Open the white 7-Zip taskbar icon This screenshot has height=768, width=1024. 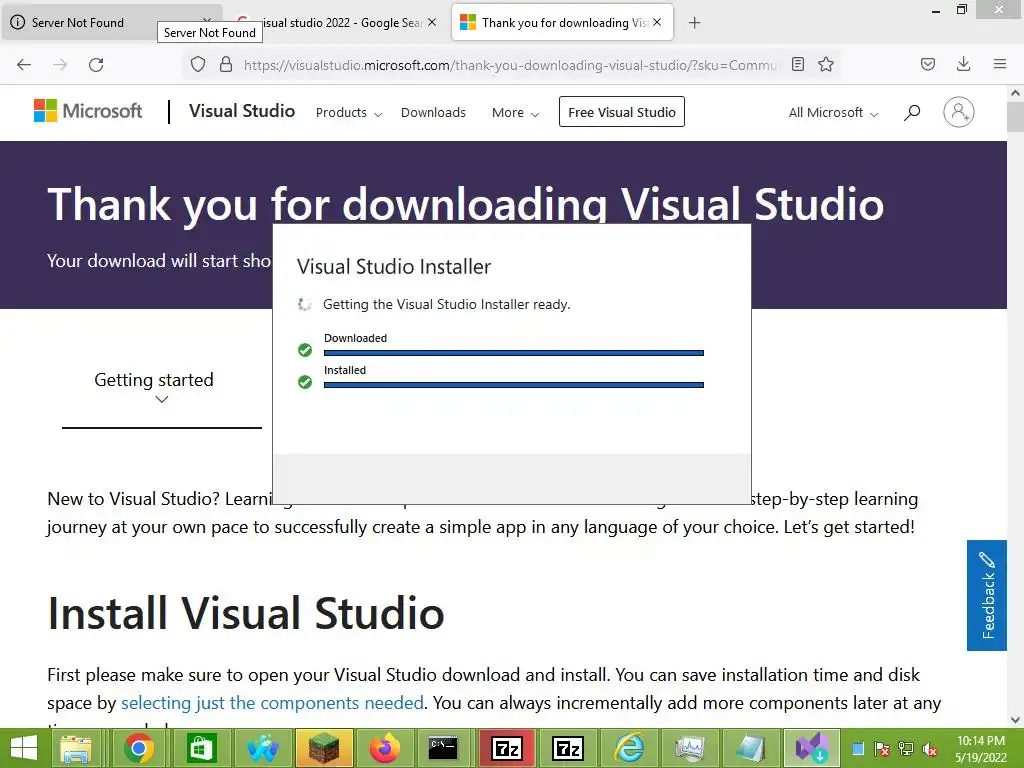tap(568, 748)
